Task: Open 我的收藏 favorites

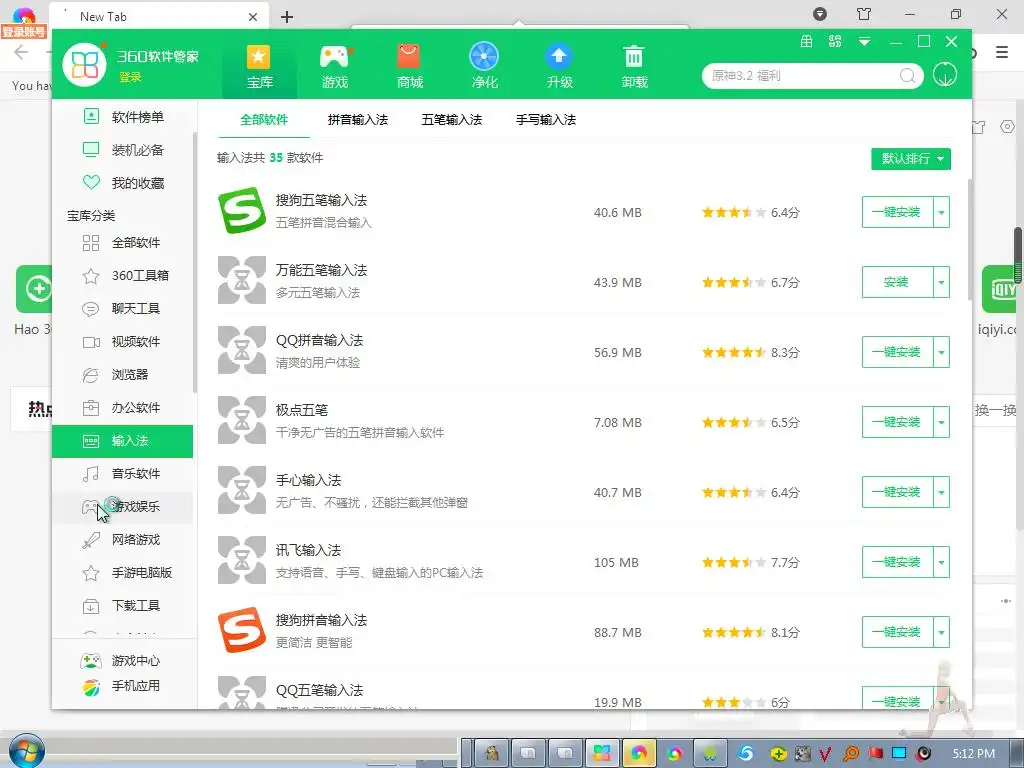Action: point(124,183)
